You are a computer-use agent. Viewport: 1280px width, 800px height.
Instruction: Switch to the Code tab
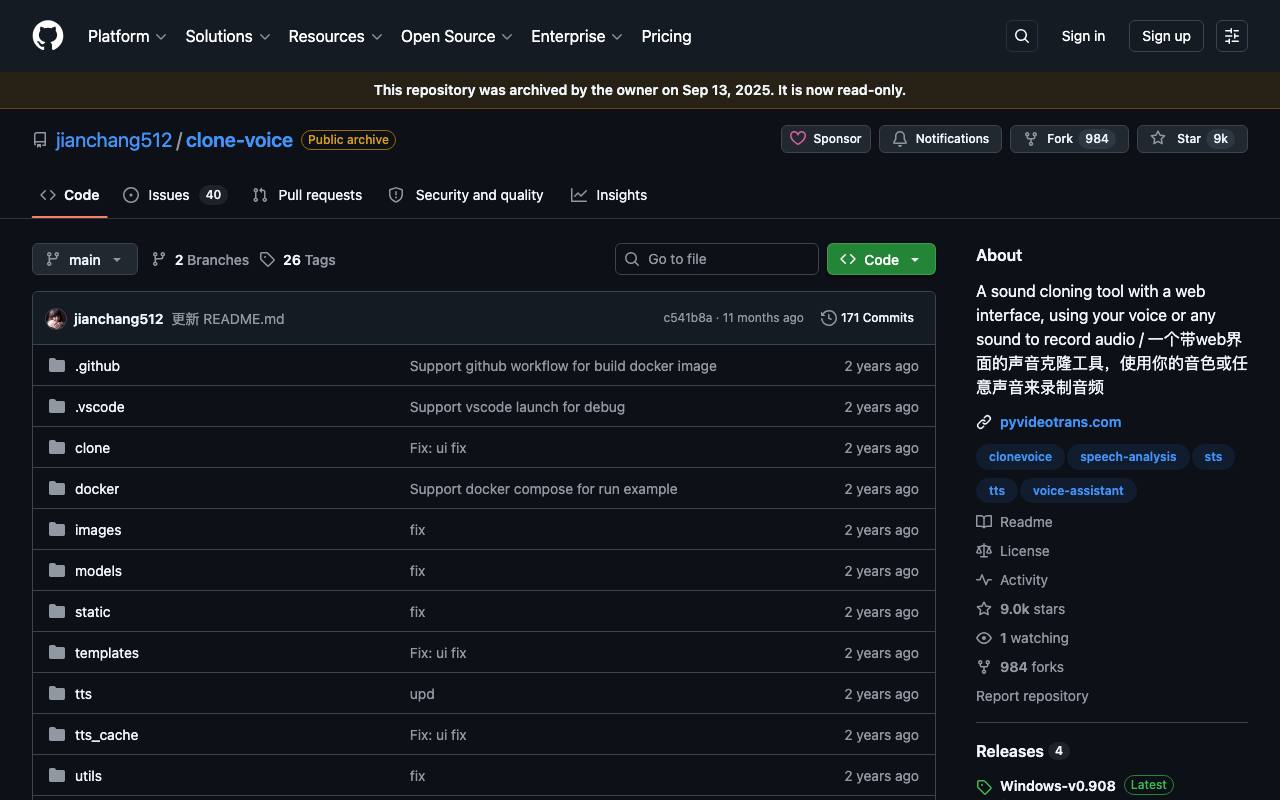(70, 195)
